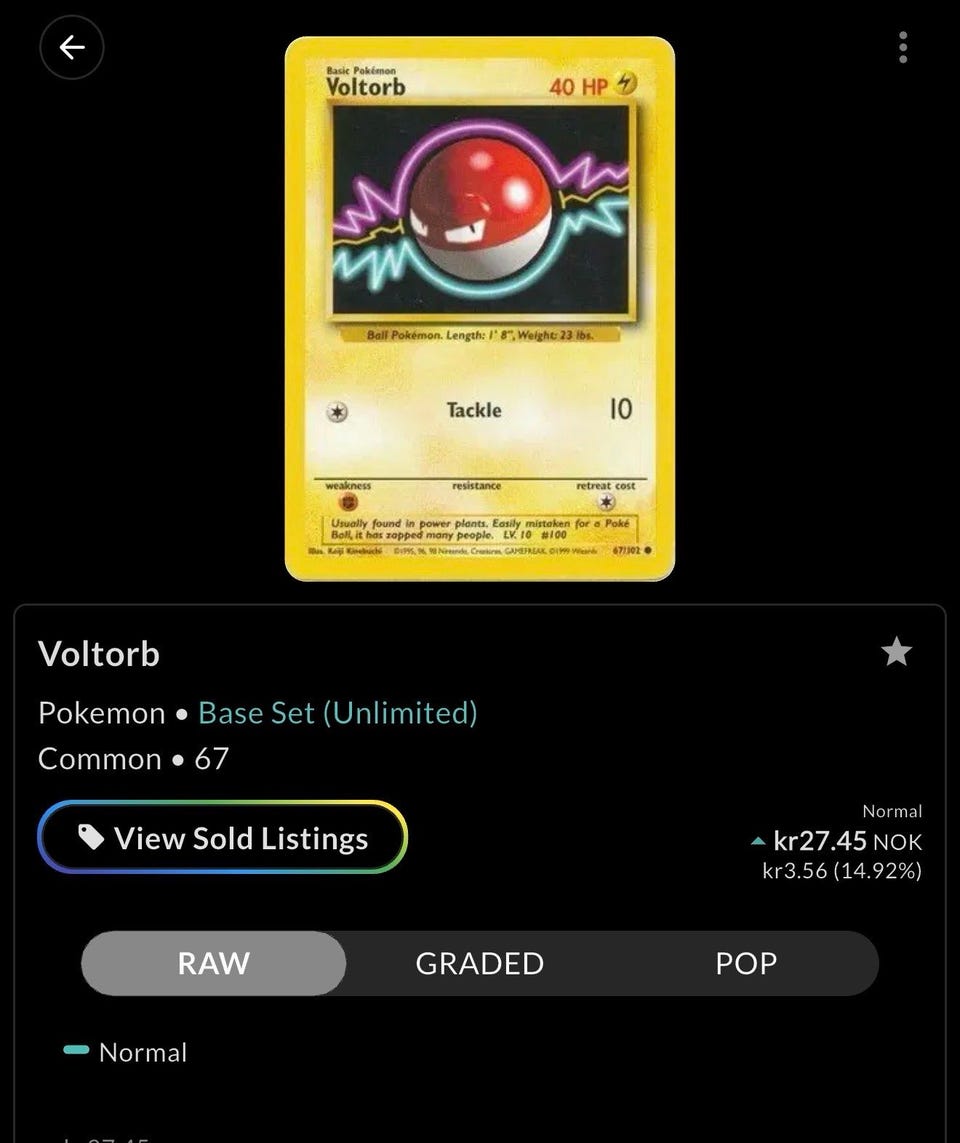Open View Sold Listings
Viewport: 960px width, 1143px height.
[x=222, y=837]
